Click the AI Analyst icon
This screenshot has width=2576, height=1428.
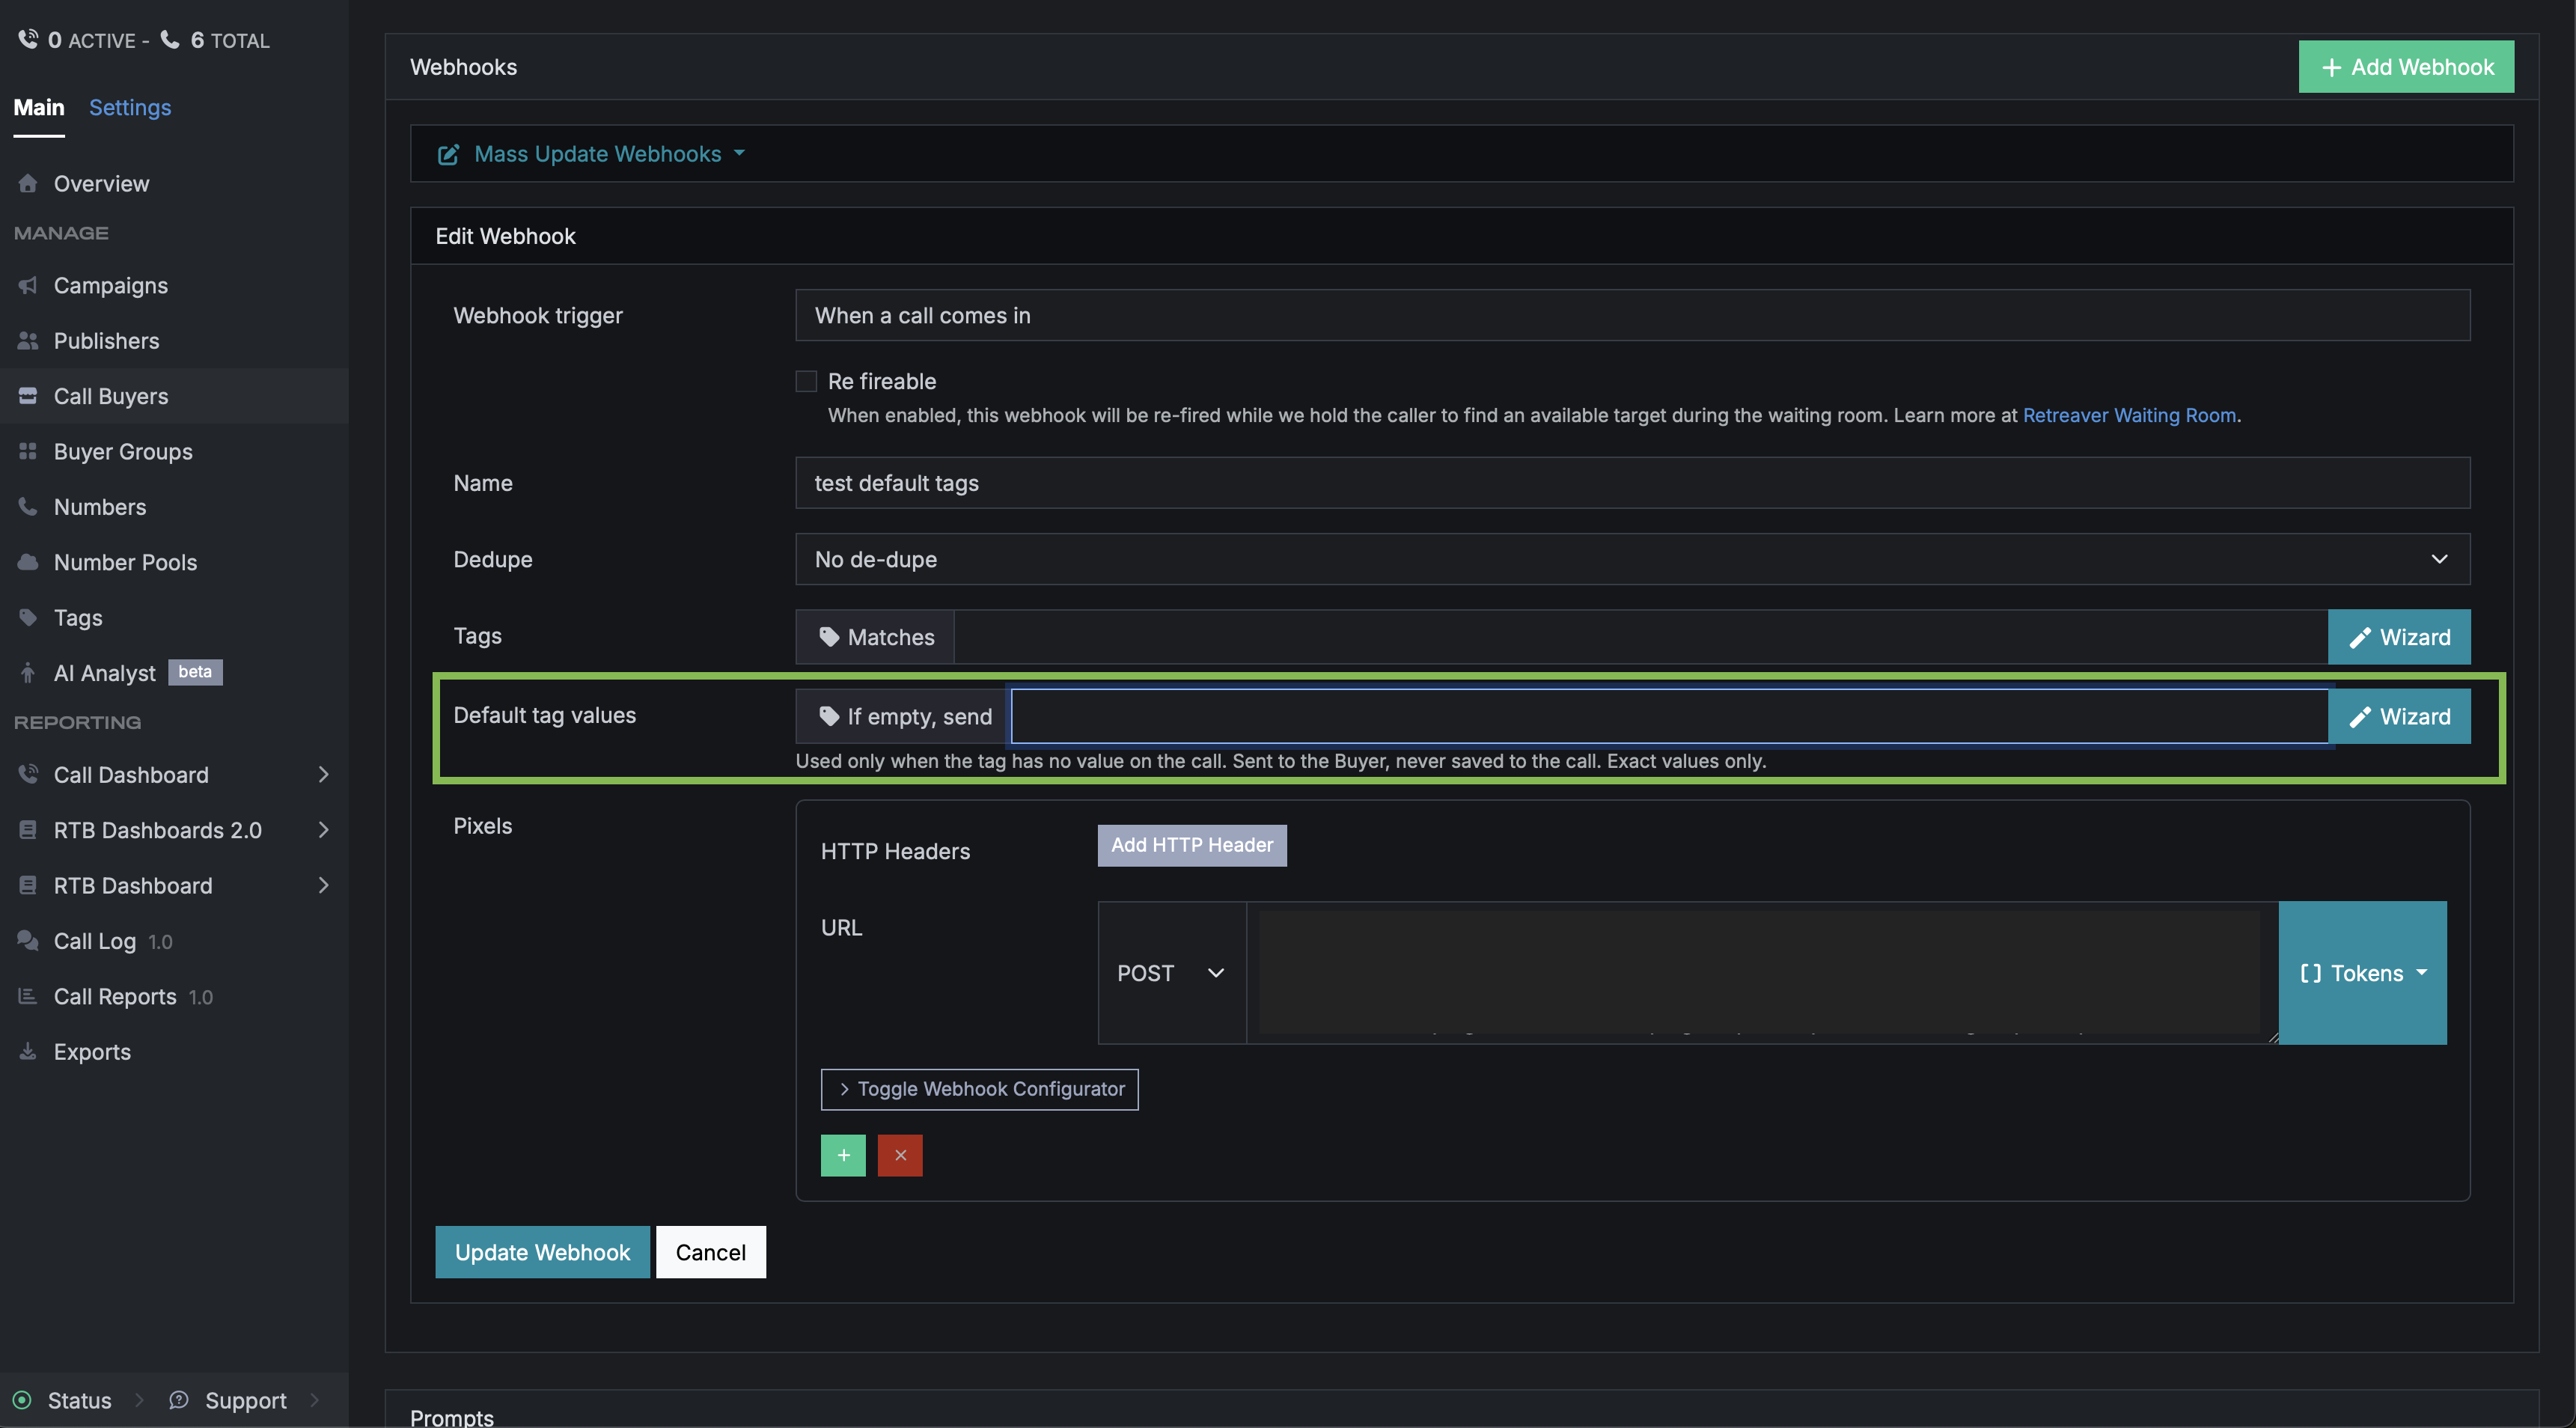click(x=28, y=672)
